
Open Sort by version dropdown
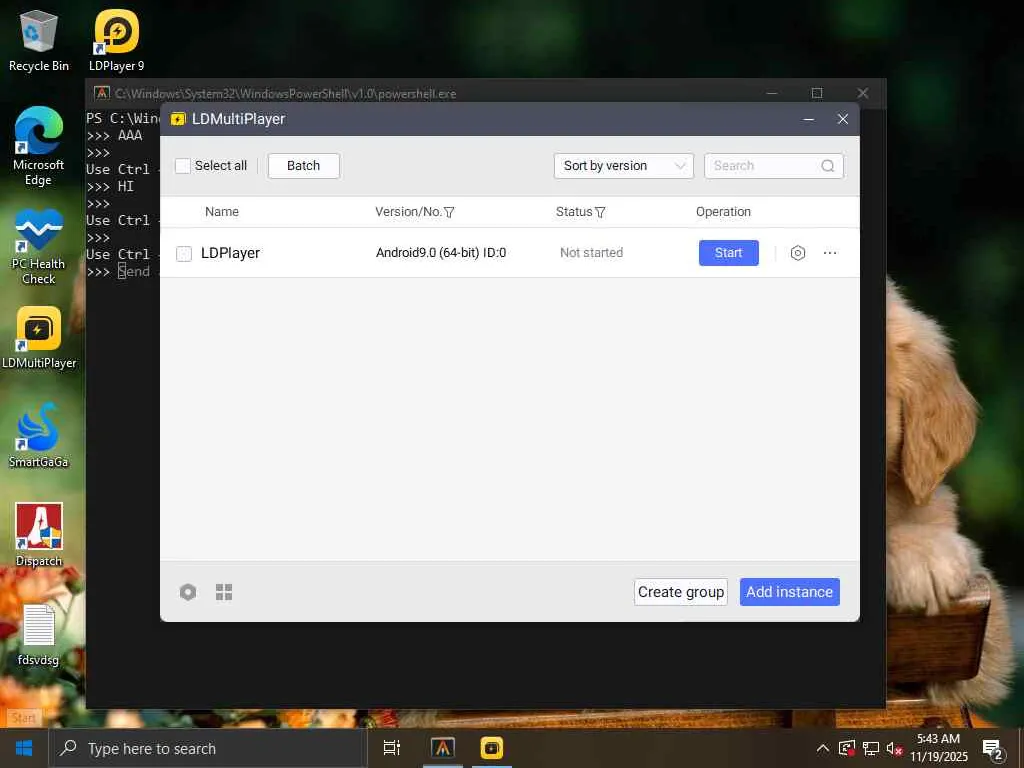pyautogui.click(x=624, y=166)
